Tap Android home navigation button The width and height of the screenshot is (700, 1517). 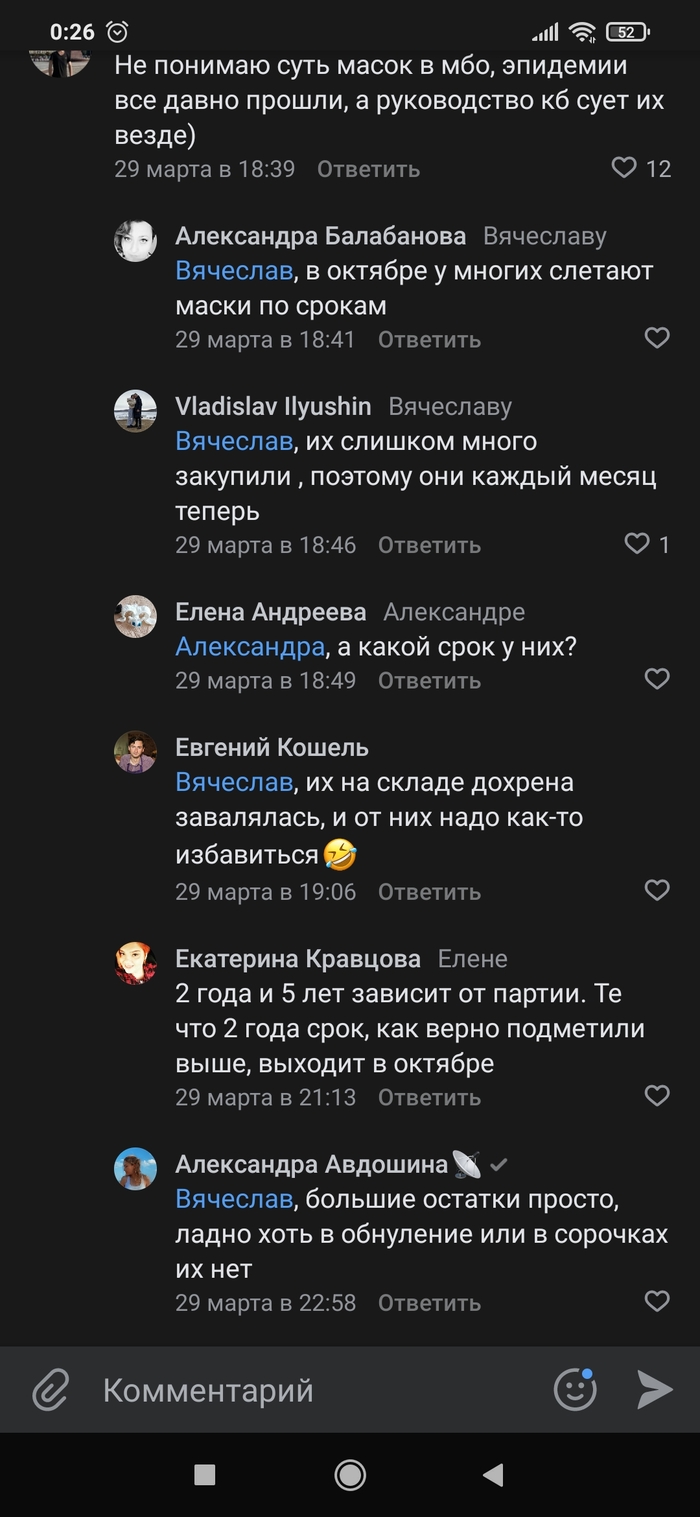coord(350,1475)
